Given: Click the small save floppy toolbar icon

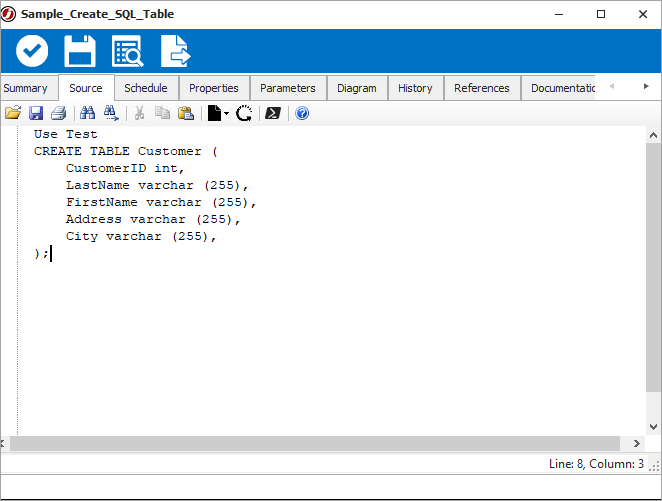Looking at the screenshot, I should click(x=36, y=113).
